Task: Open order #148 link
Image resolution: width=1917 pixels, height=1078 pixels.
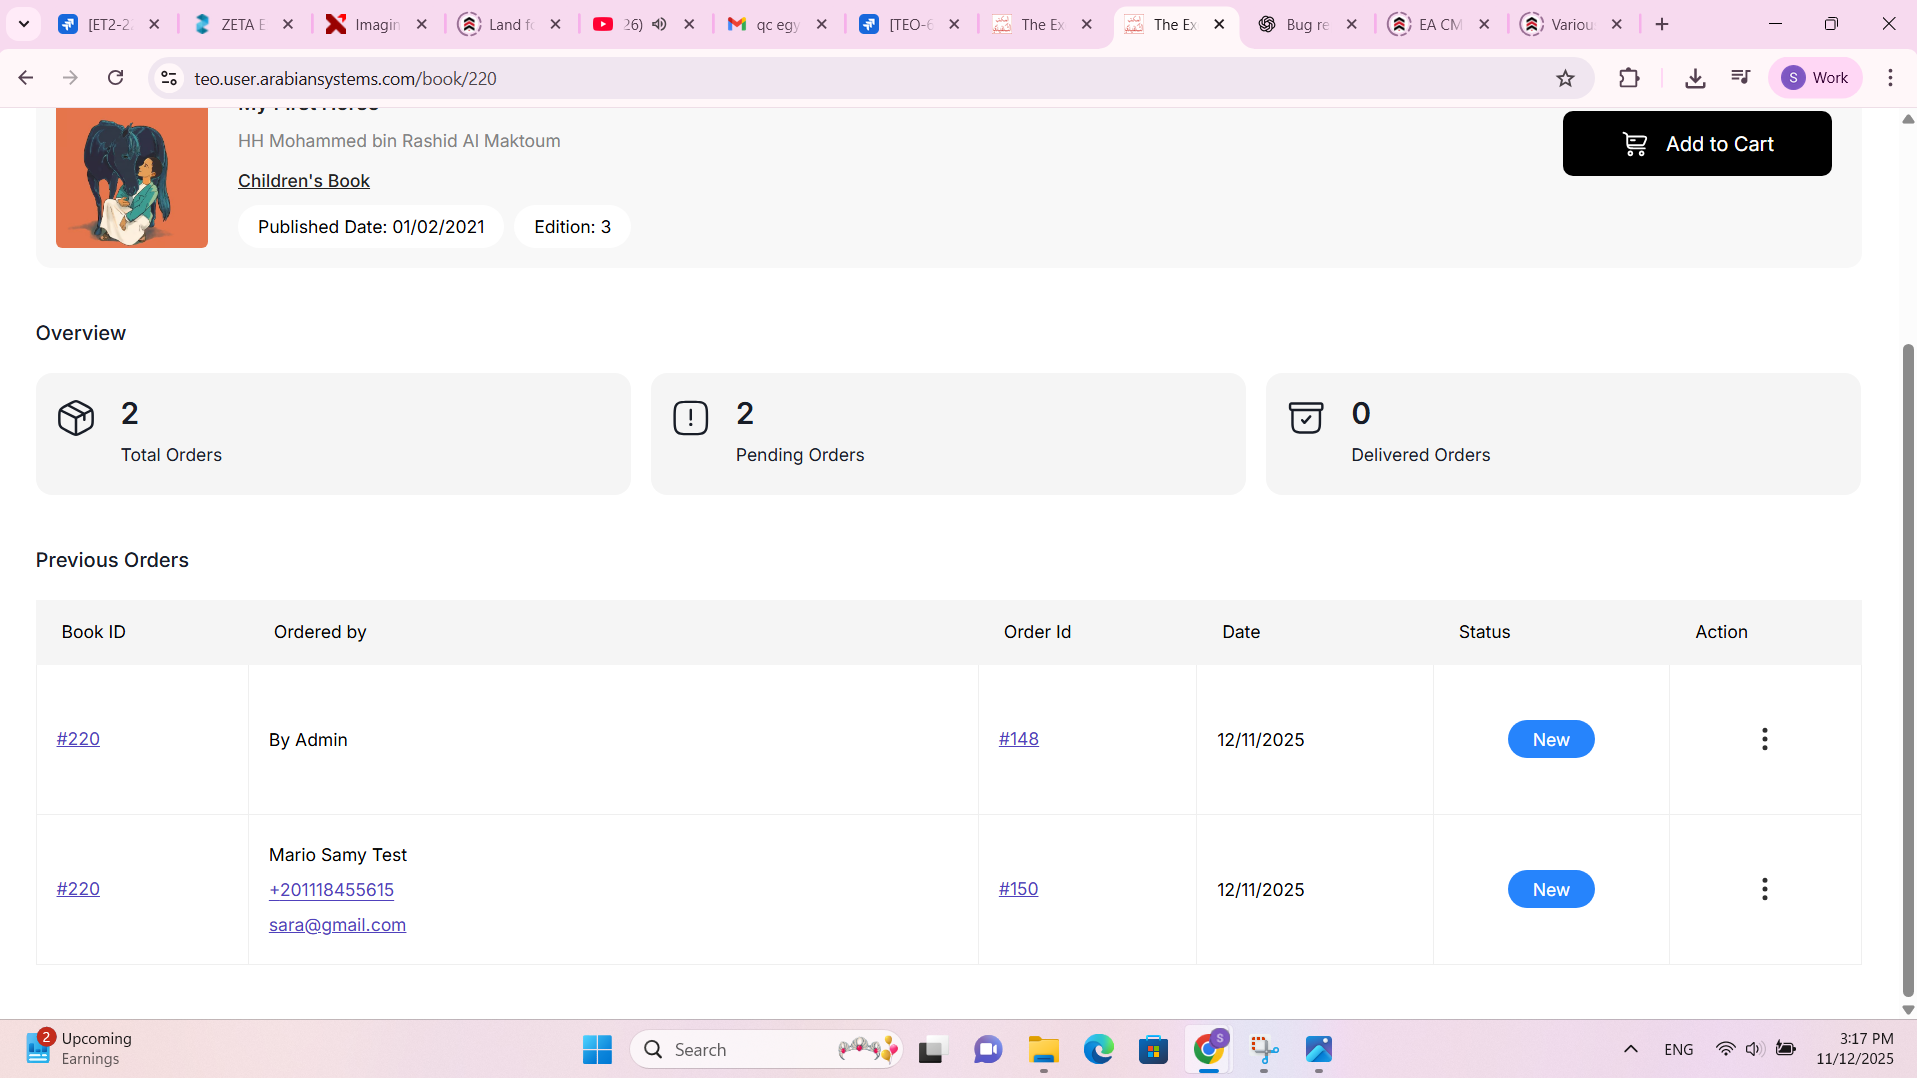Action: point(1018,739)
